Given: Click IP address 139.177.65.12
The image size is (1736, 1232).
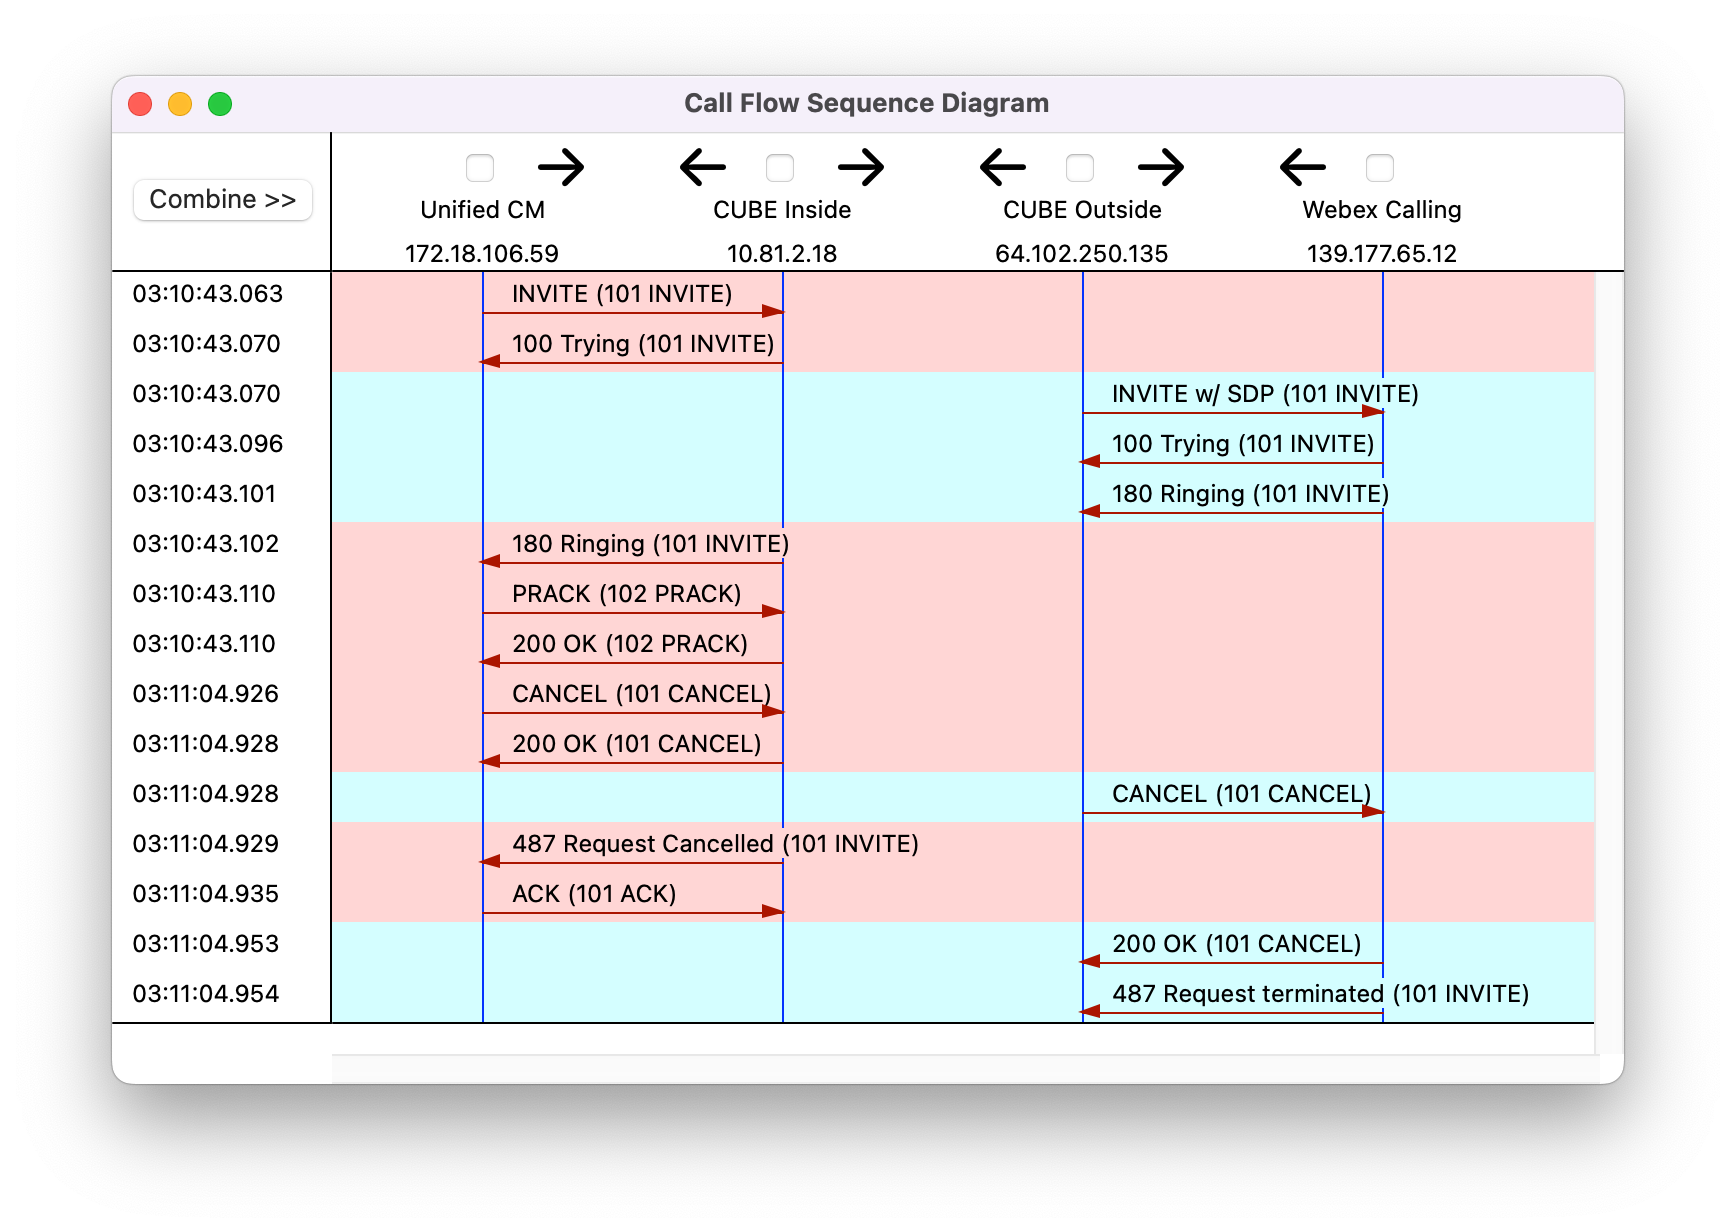Looking at the screenshot, I should 1382,254.
